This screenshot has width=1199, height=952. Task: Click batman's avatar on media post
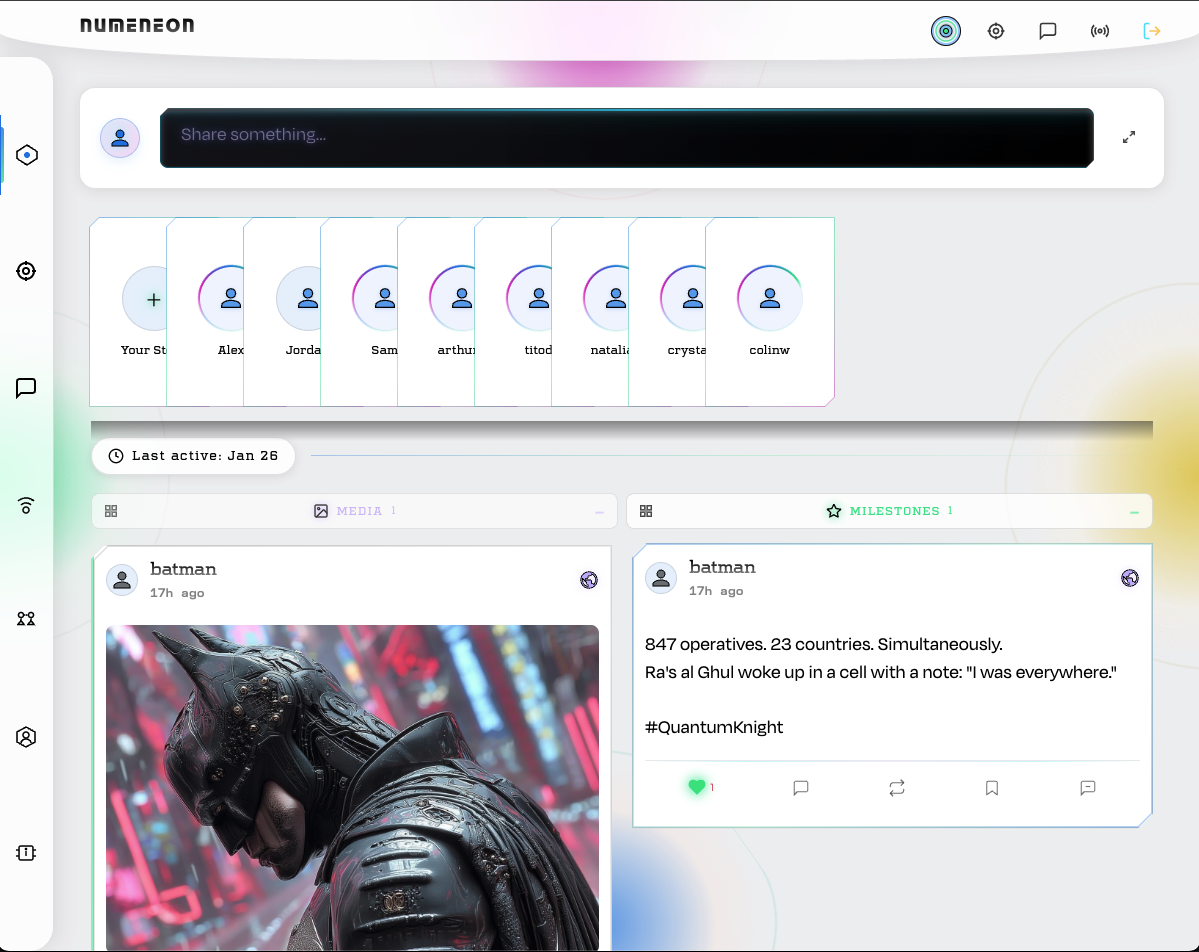[122, 580]
